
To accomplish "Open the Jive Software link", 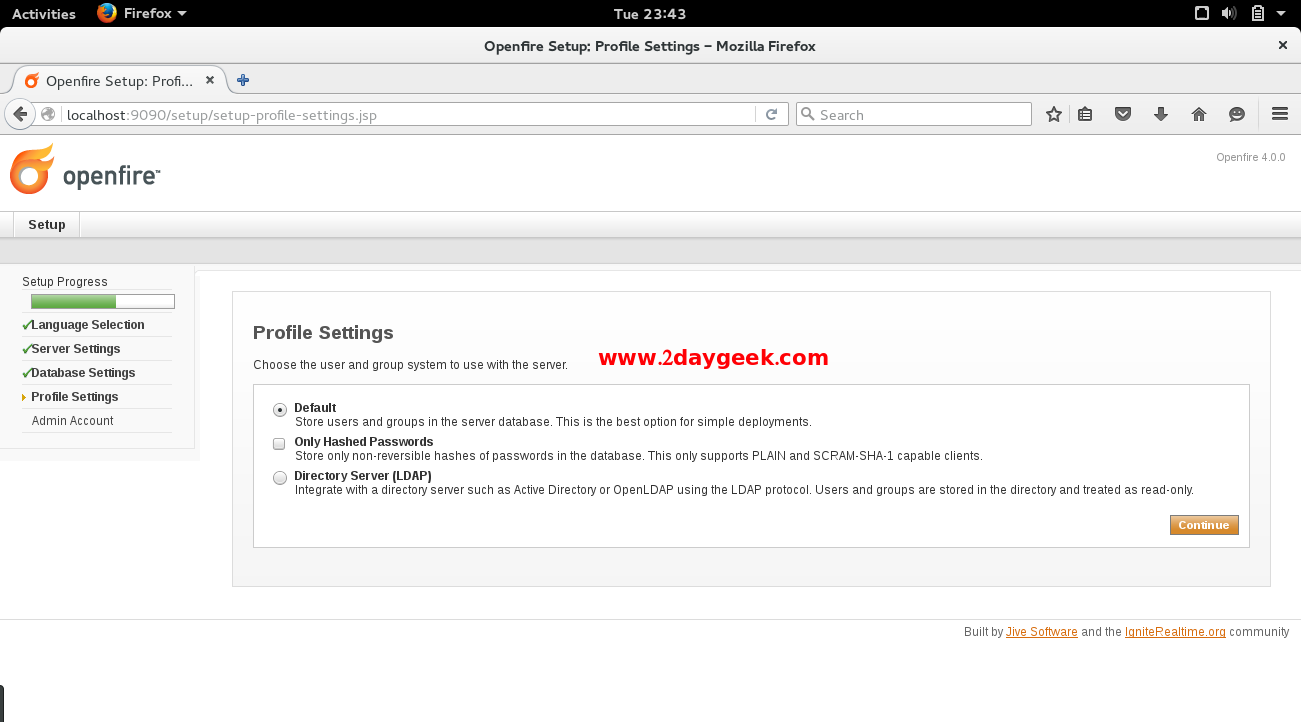I will [x=1042, y=632].
